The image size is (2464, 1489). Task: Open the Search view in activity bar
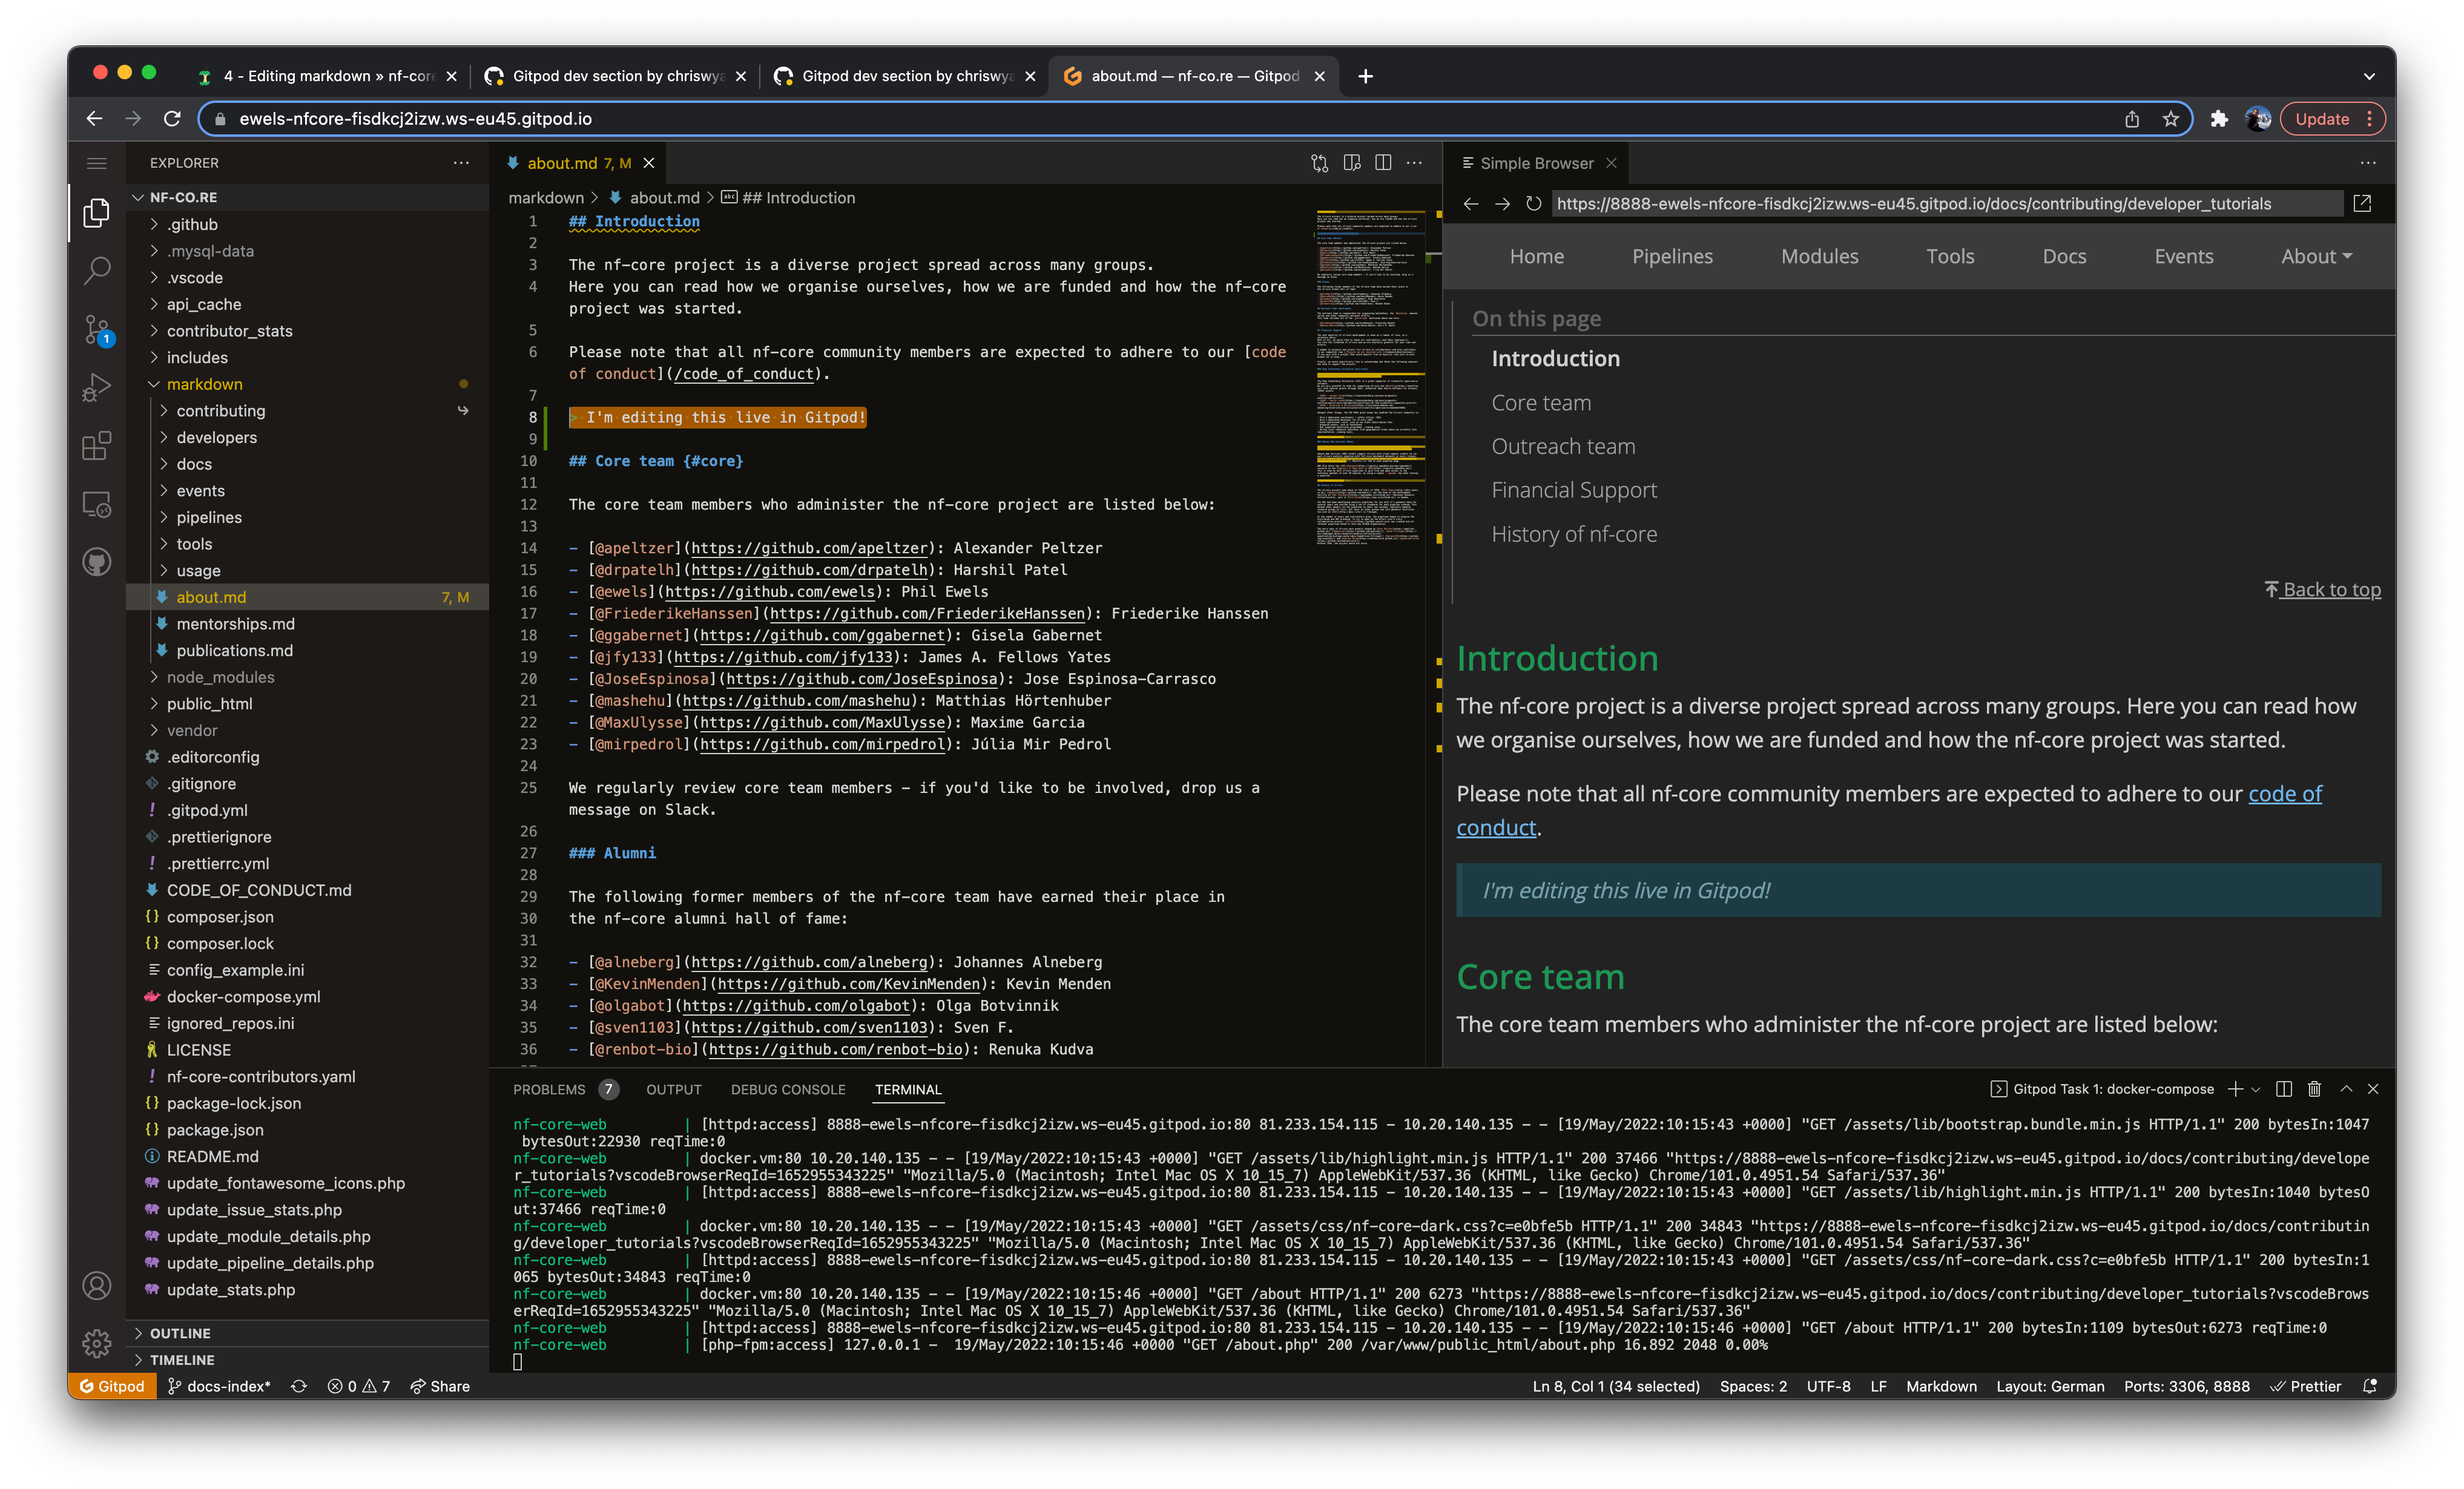click(x=96, y=270)
